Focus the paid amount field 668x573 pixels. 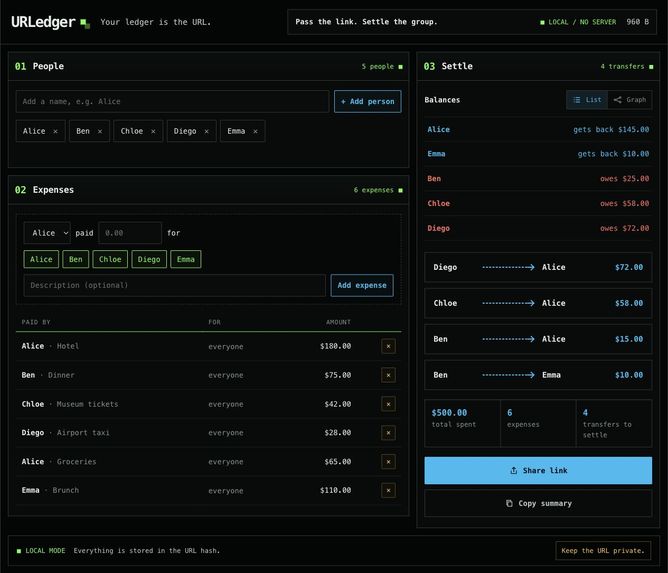130,233
